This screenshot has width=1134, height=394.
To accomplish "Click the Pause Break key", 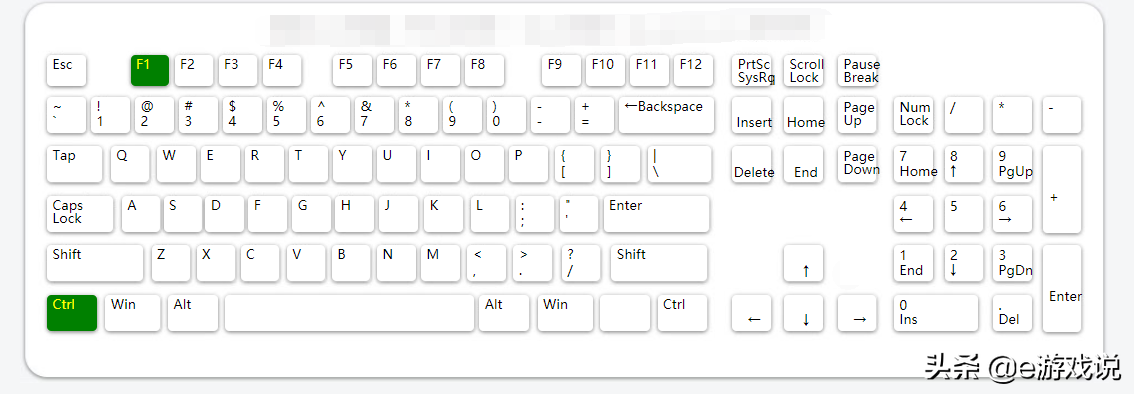I will pos(857,70).
